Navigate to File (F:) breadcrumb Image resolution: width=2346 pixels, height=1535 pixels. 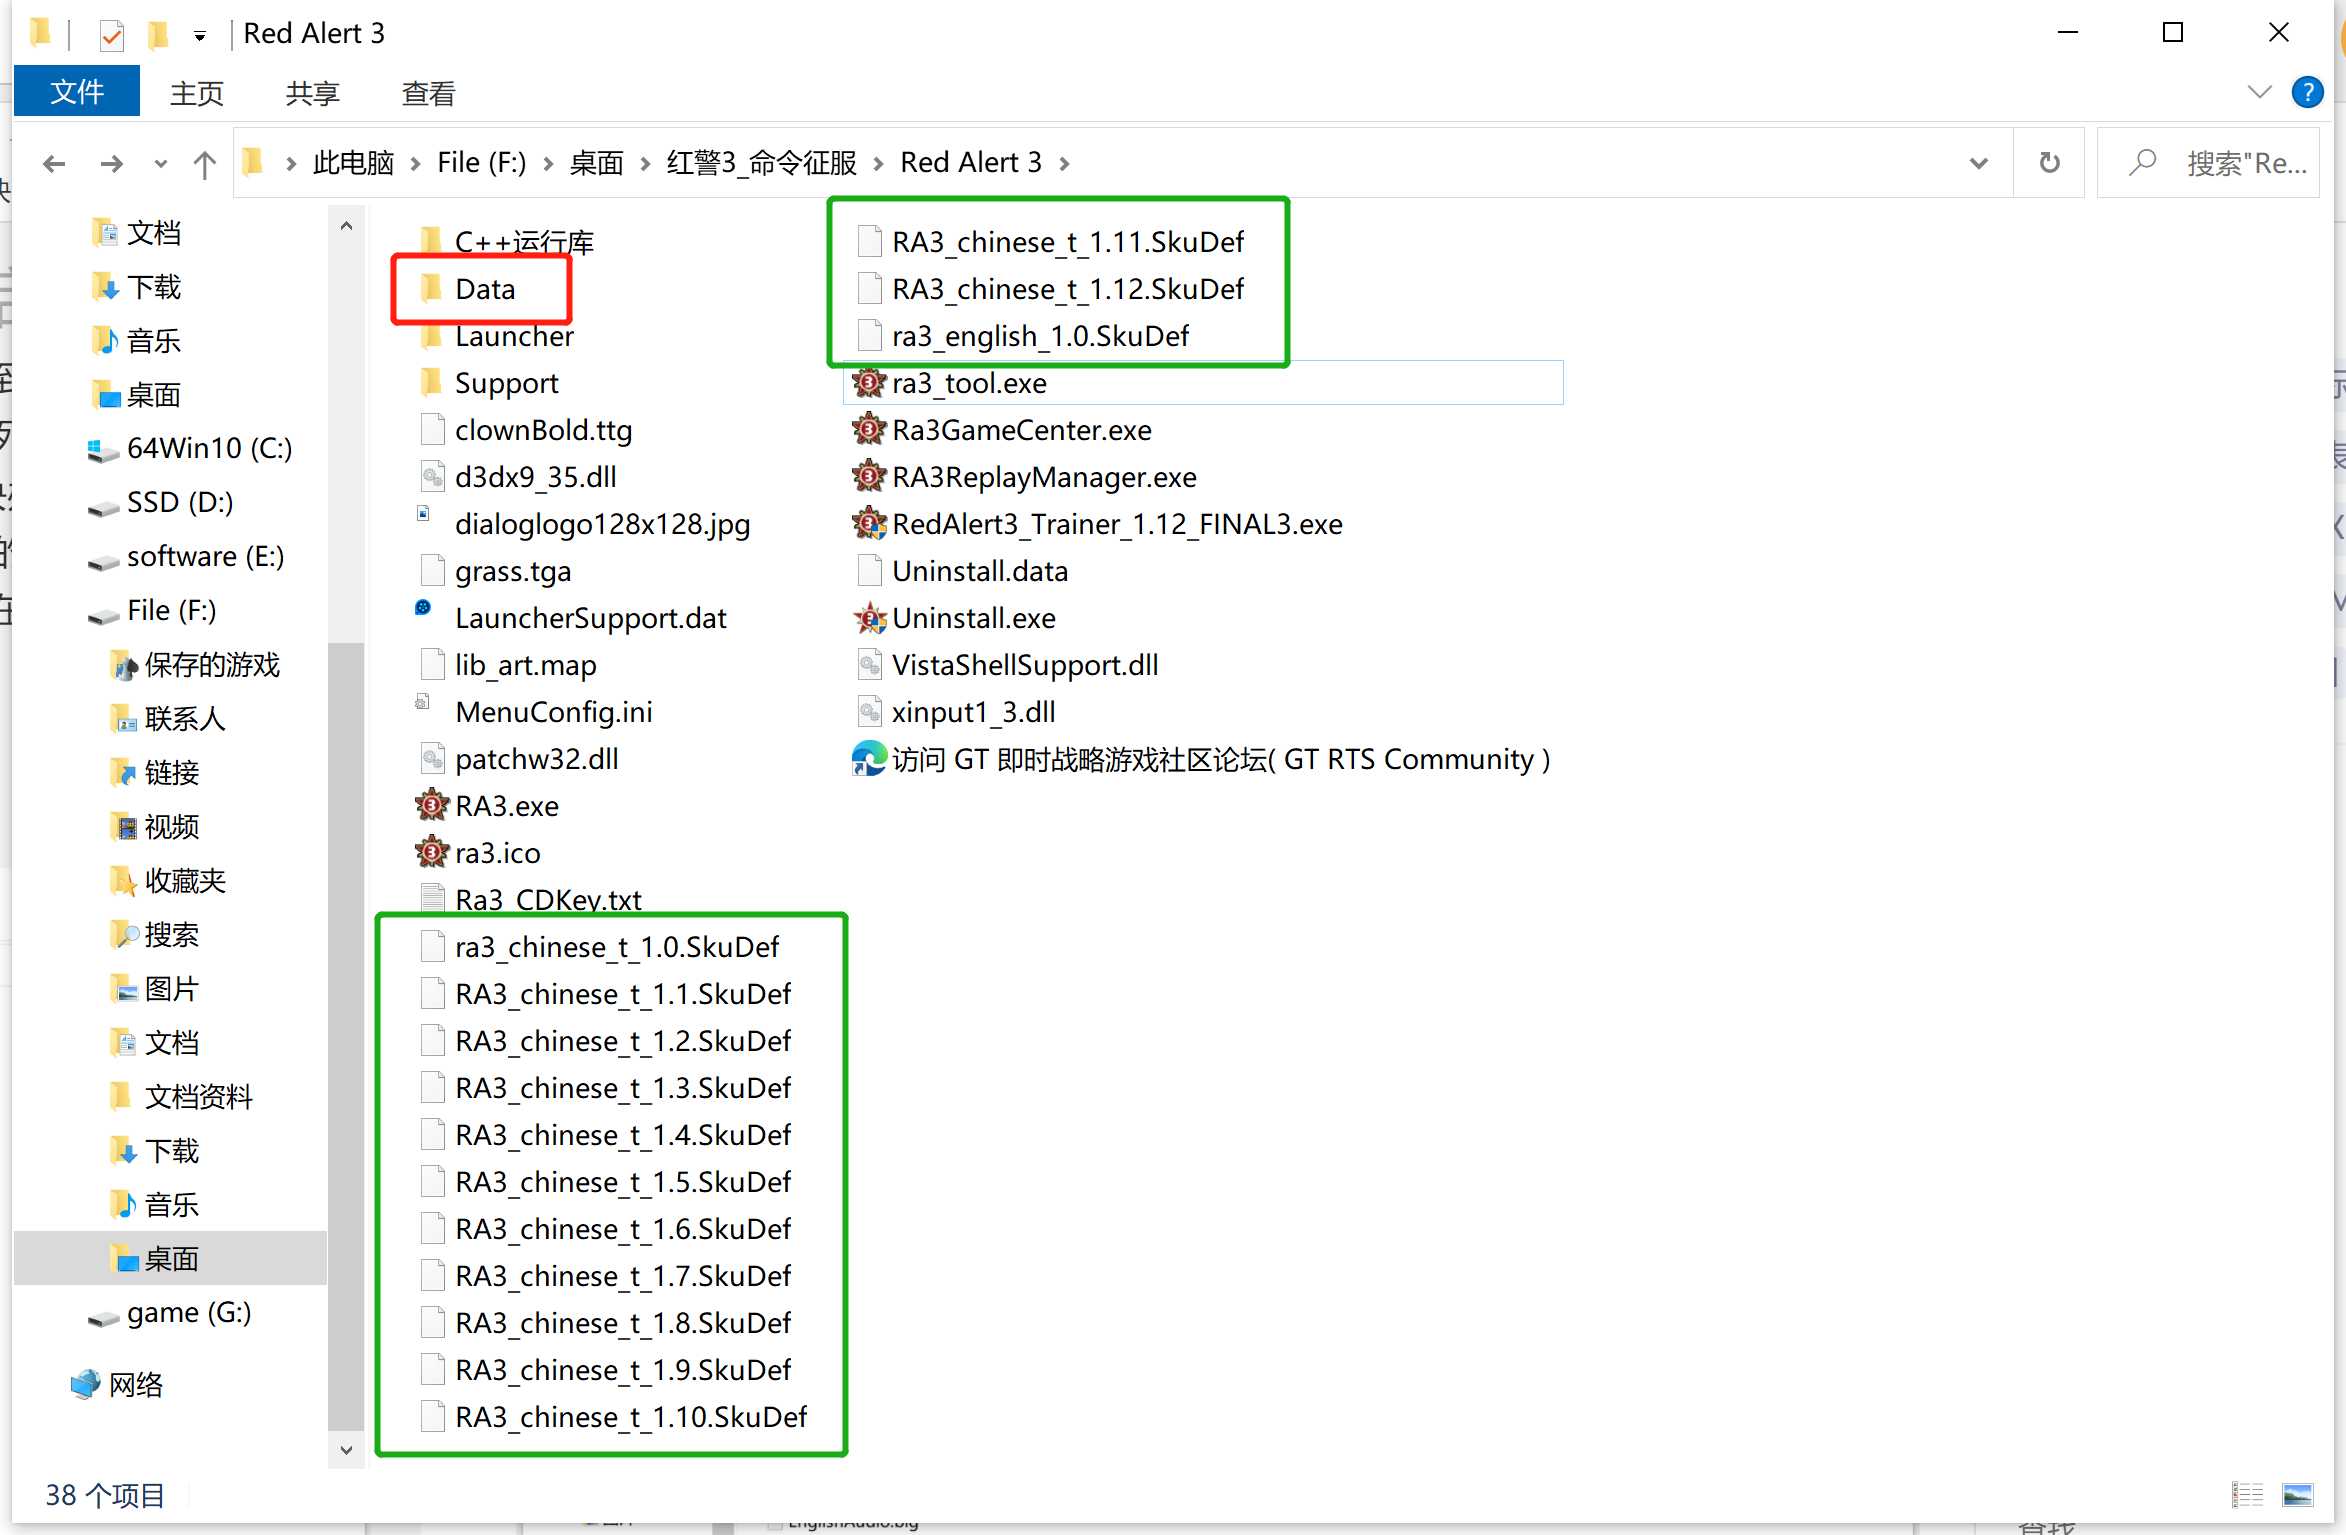coord(481,162)
